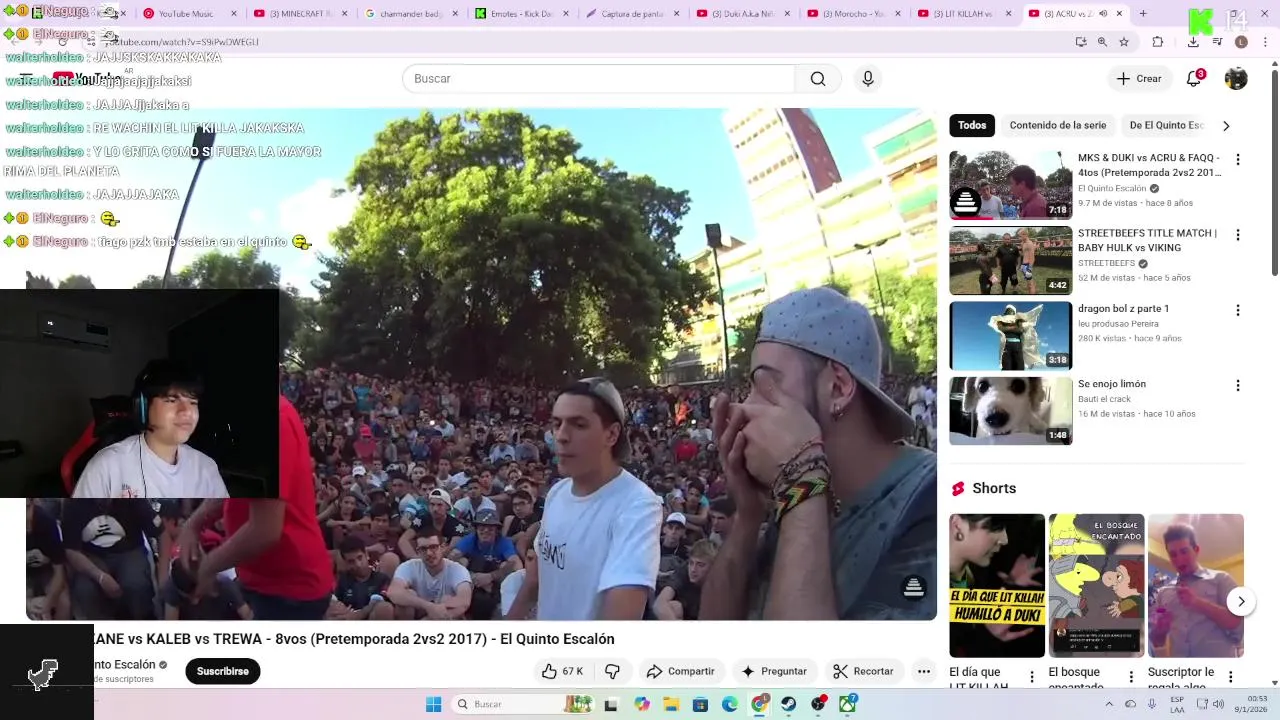Click the search magnifier button on YouTube
The height and width of the screenshot is (720, 1280).
(x=818, y=79)
